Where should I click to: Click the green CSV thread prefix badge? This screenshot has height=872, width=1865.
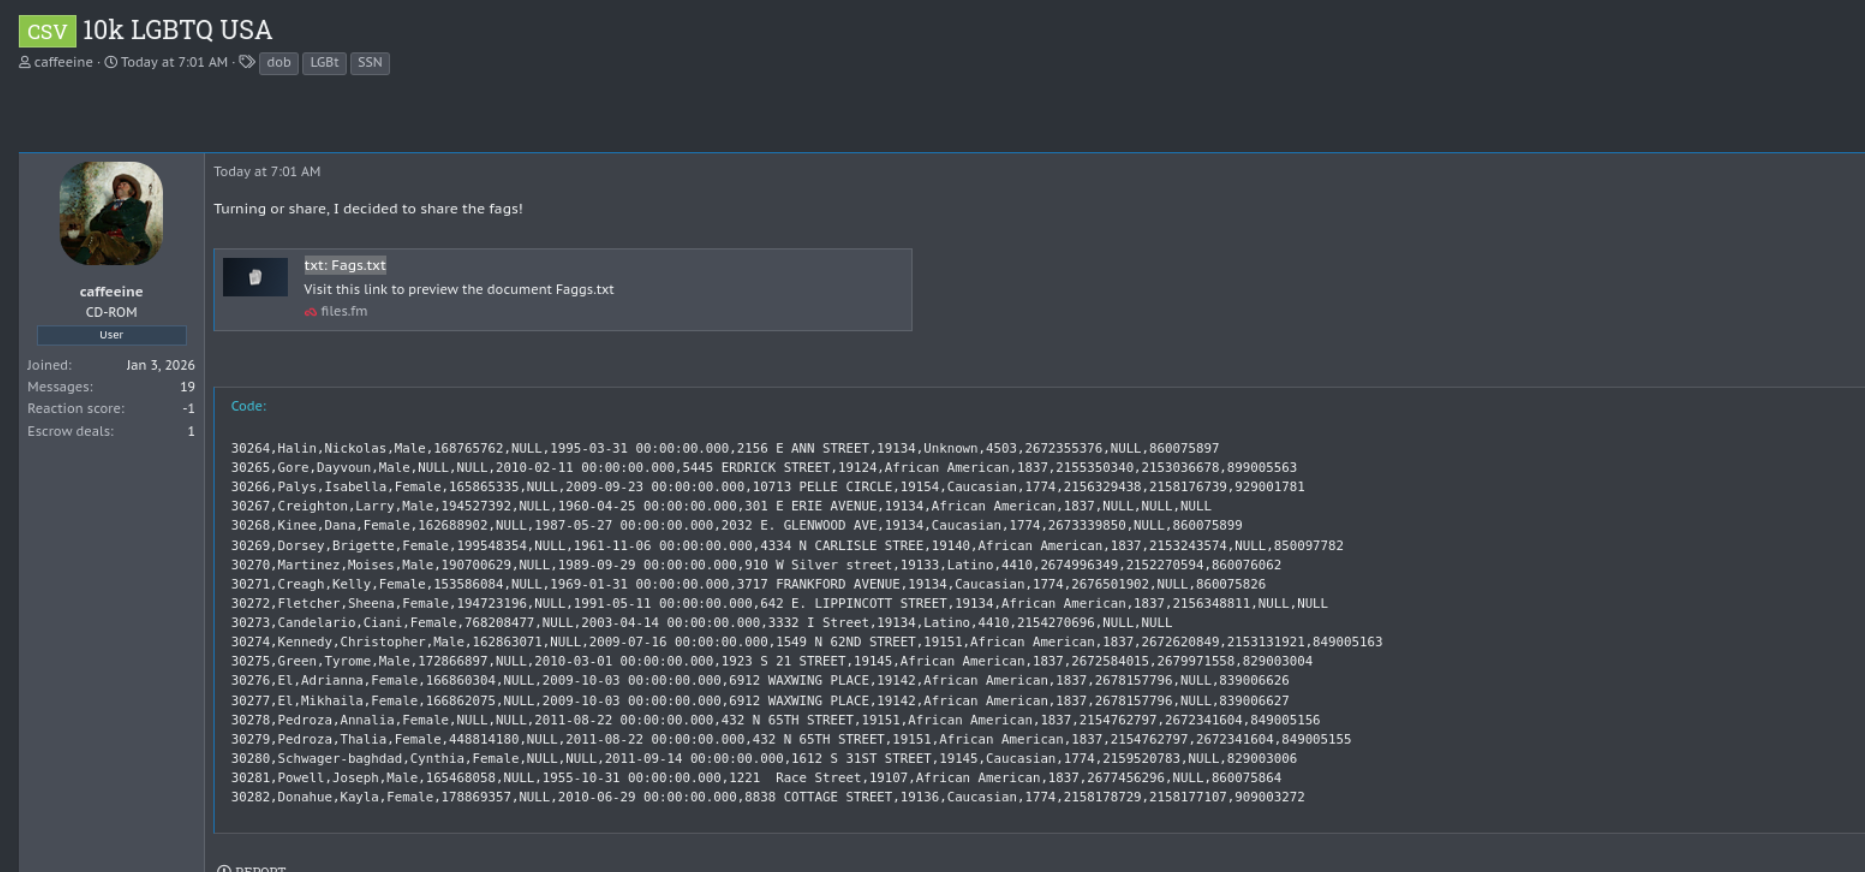(x=47, y=31)
